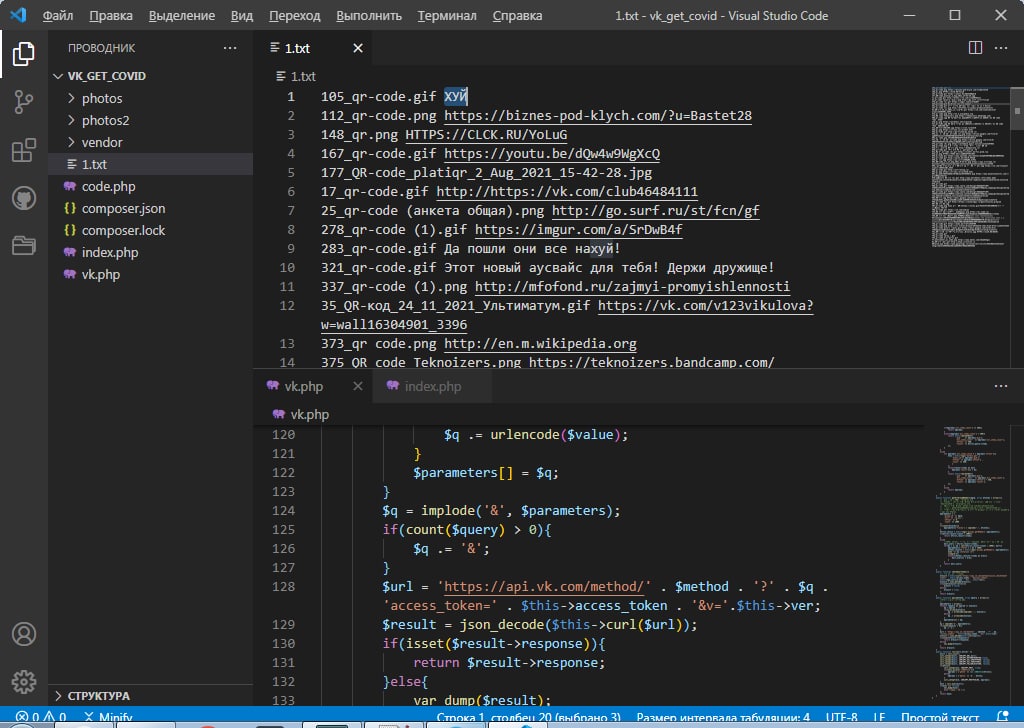Open the Выполнить menu

click(x=369, y=15)
